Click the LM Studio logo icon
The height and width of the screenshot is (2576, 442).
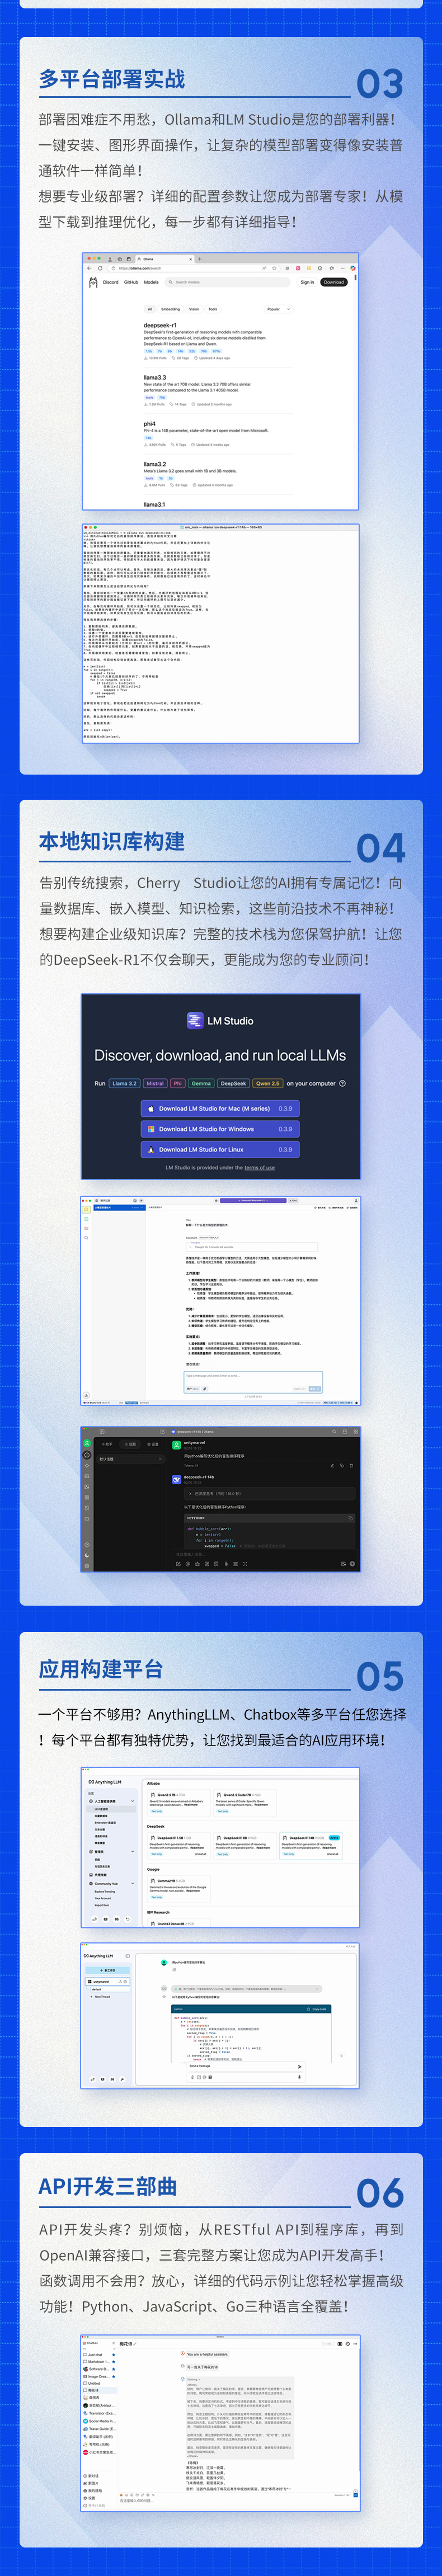tap(195, 1021)
